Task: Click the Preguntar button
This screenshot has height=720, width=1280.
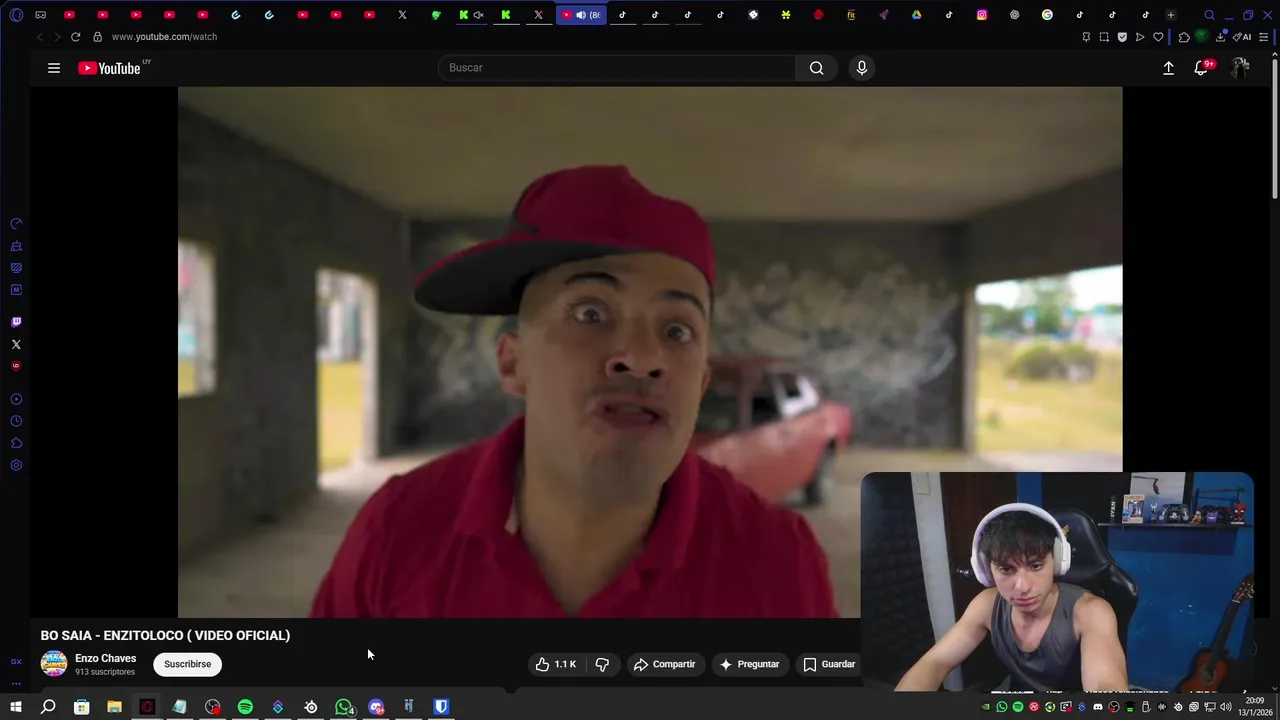Action: pyautogui.click(x=749, y=664)
